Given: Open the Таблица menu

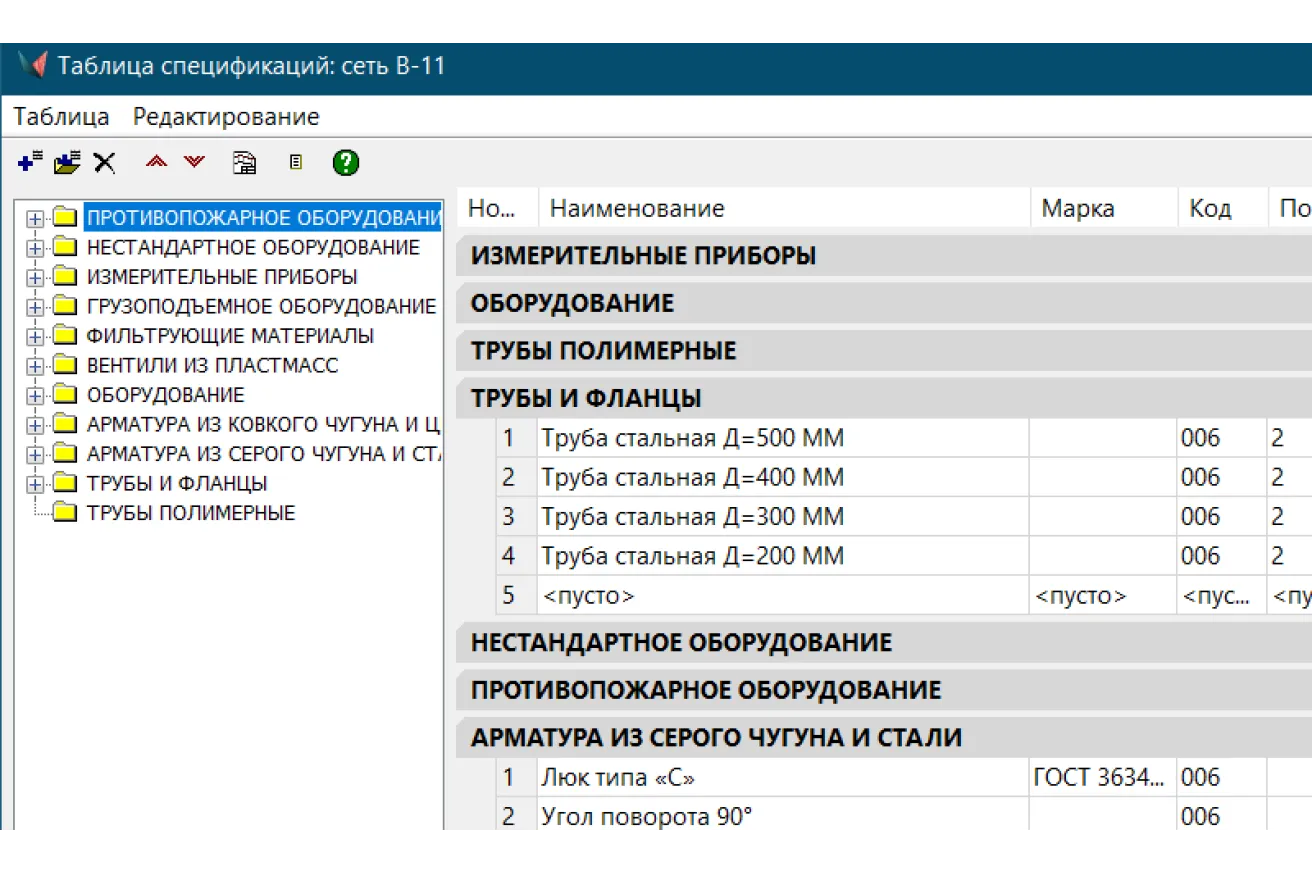Looking at the screenshot, I should pyautogui.click(x=60, y=116).
